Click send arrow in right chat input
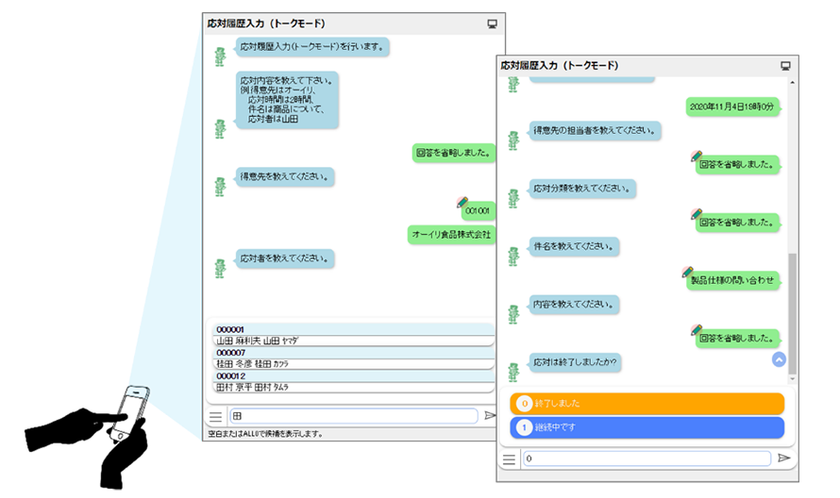This screenshot has height=498, width=840. tap(784, 458)
